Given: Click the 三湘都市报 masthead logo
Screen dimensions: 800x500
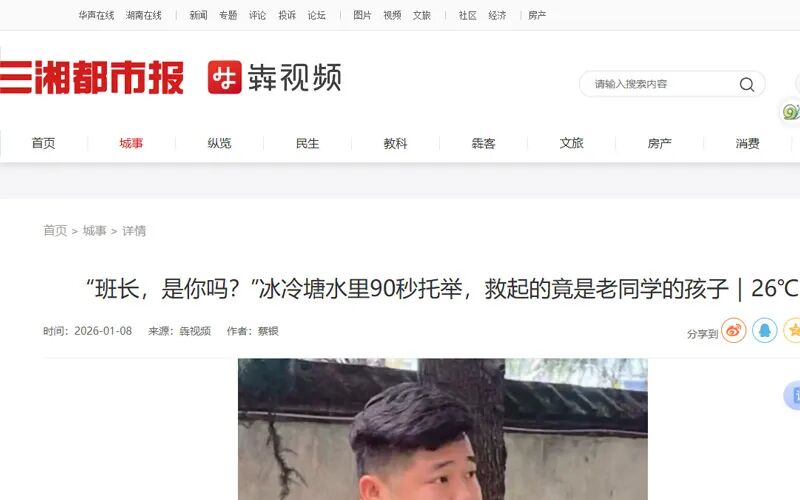Looking at the screenshot, I should tap(91, 77).
